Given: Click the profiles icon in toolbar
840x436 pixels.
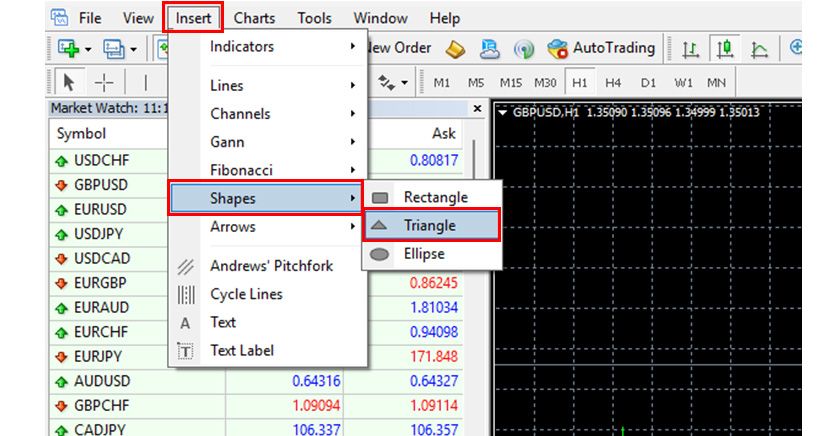Looking at the screenshot, I should pos(113,48).
